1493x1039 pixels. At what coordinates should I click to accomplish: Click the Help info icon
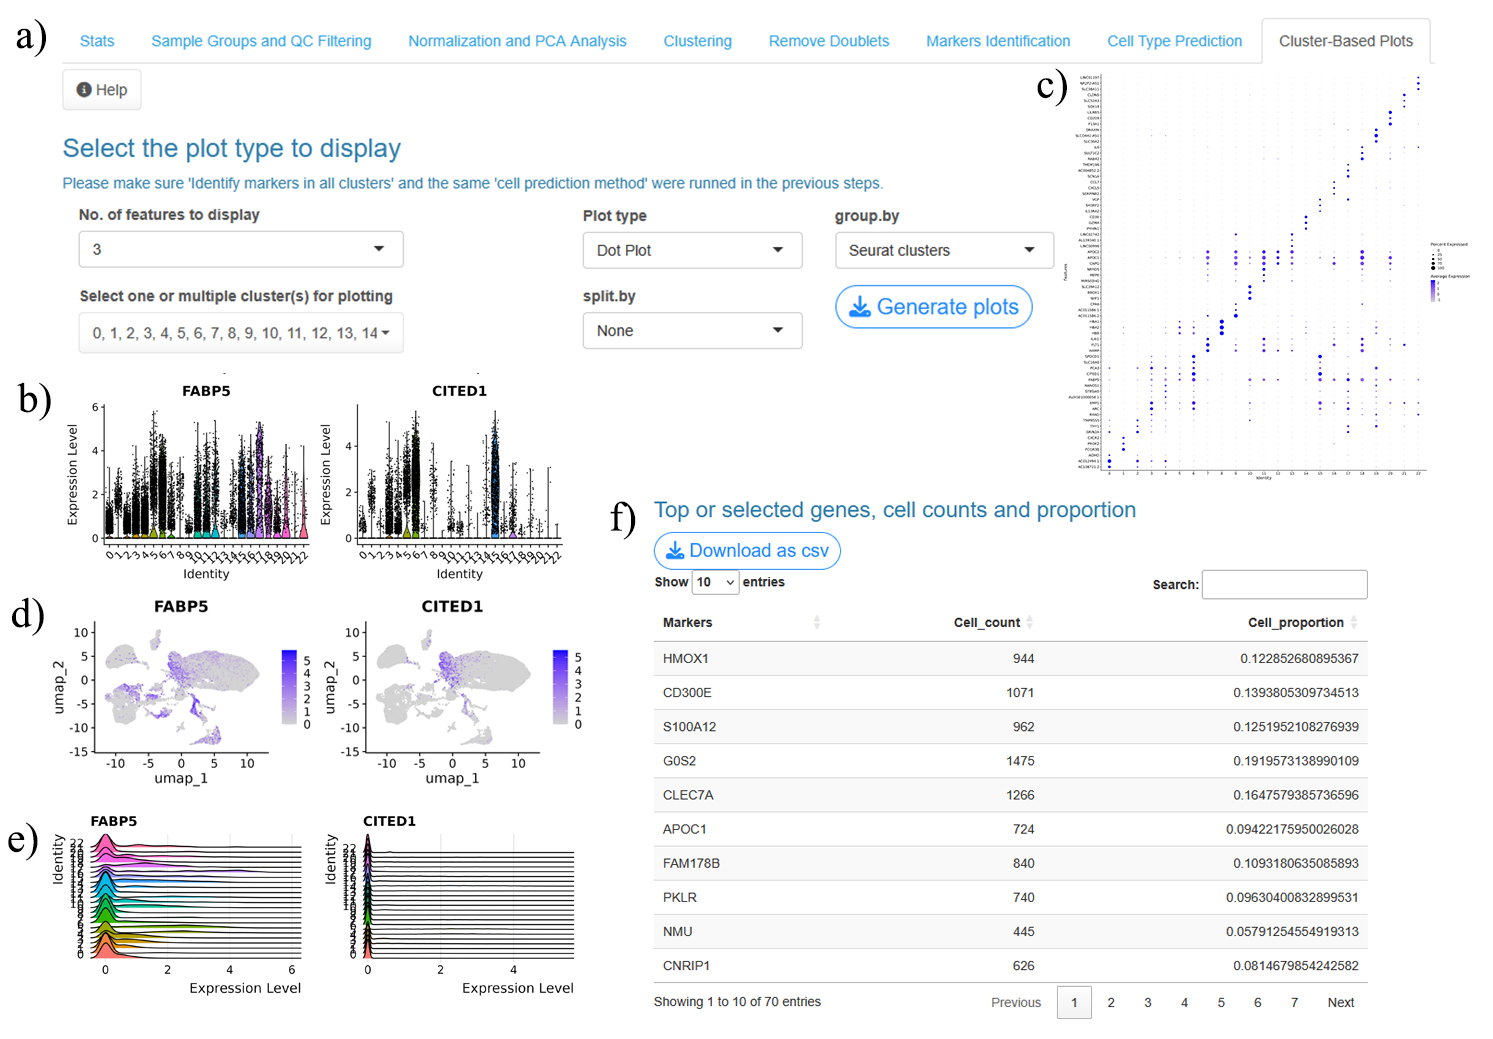84,90
